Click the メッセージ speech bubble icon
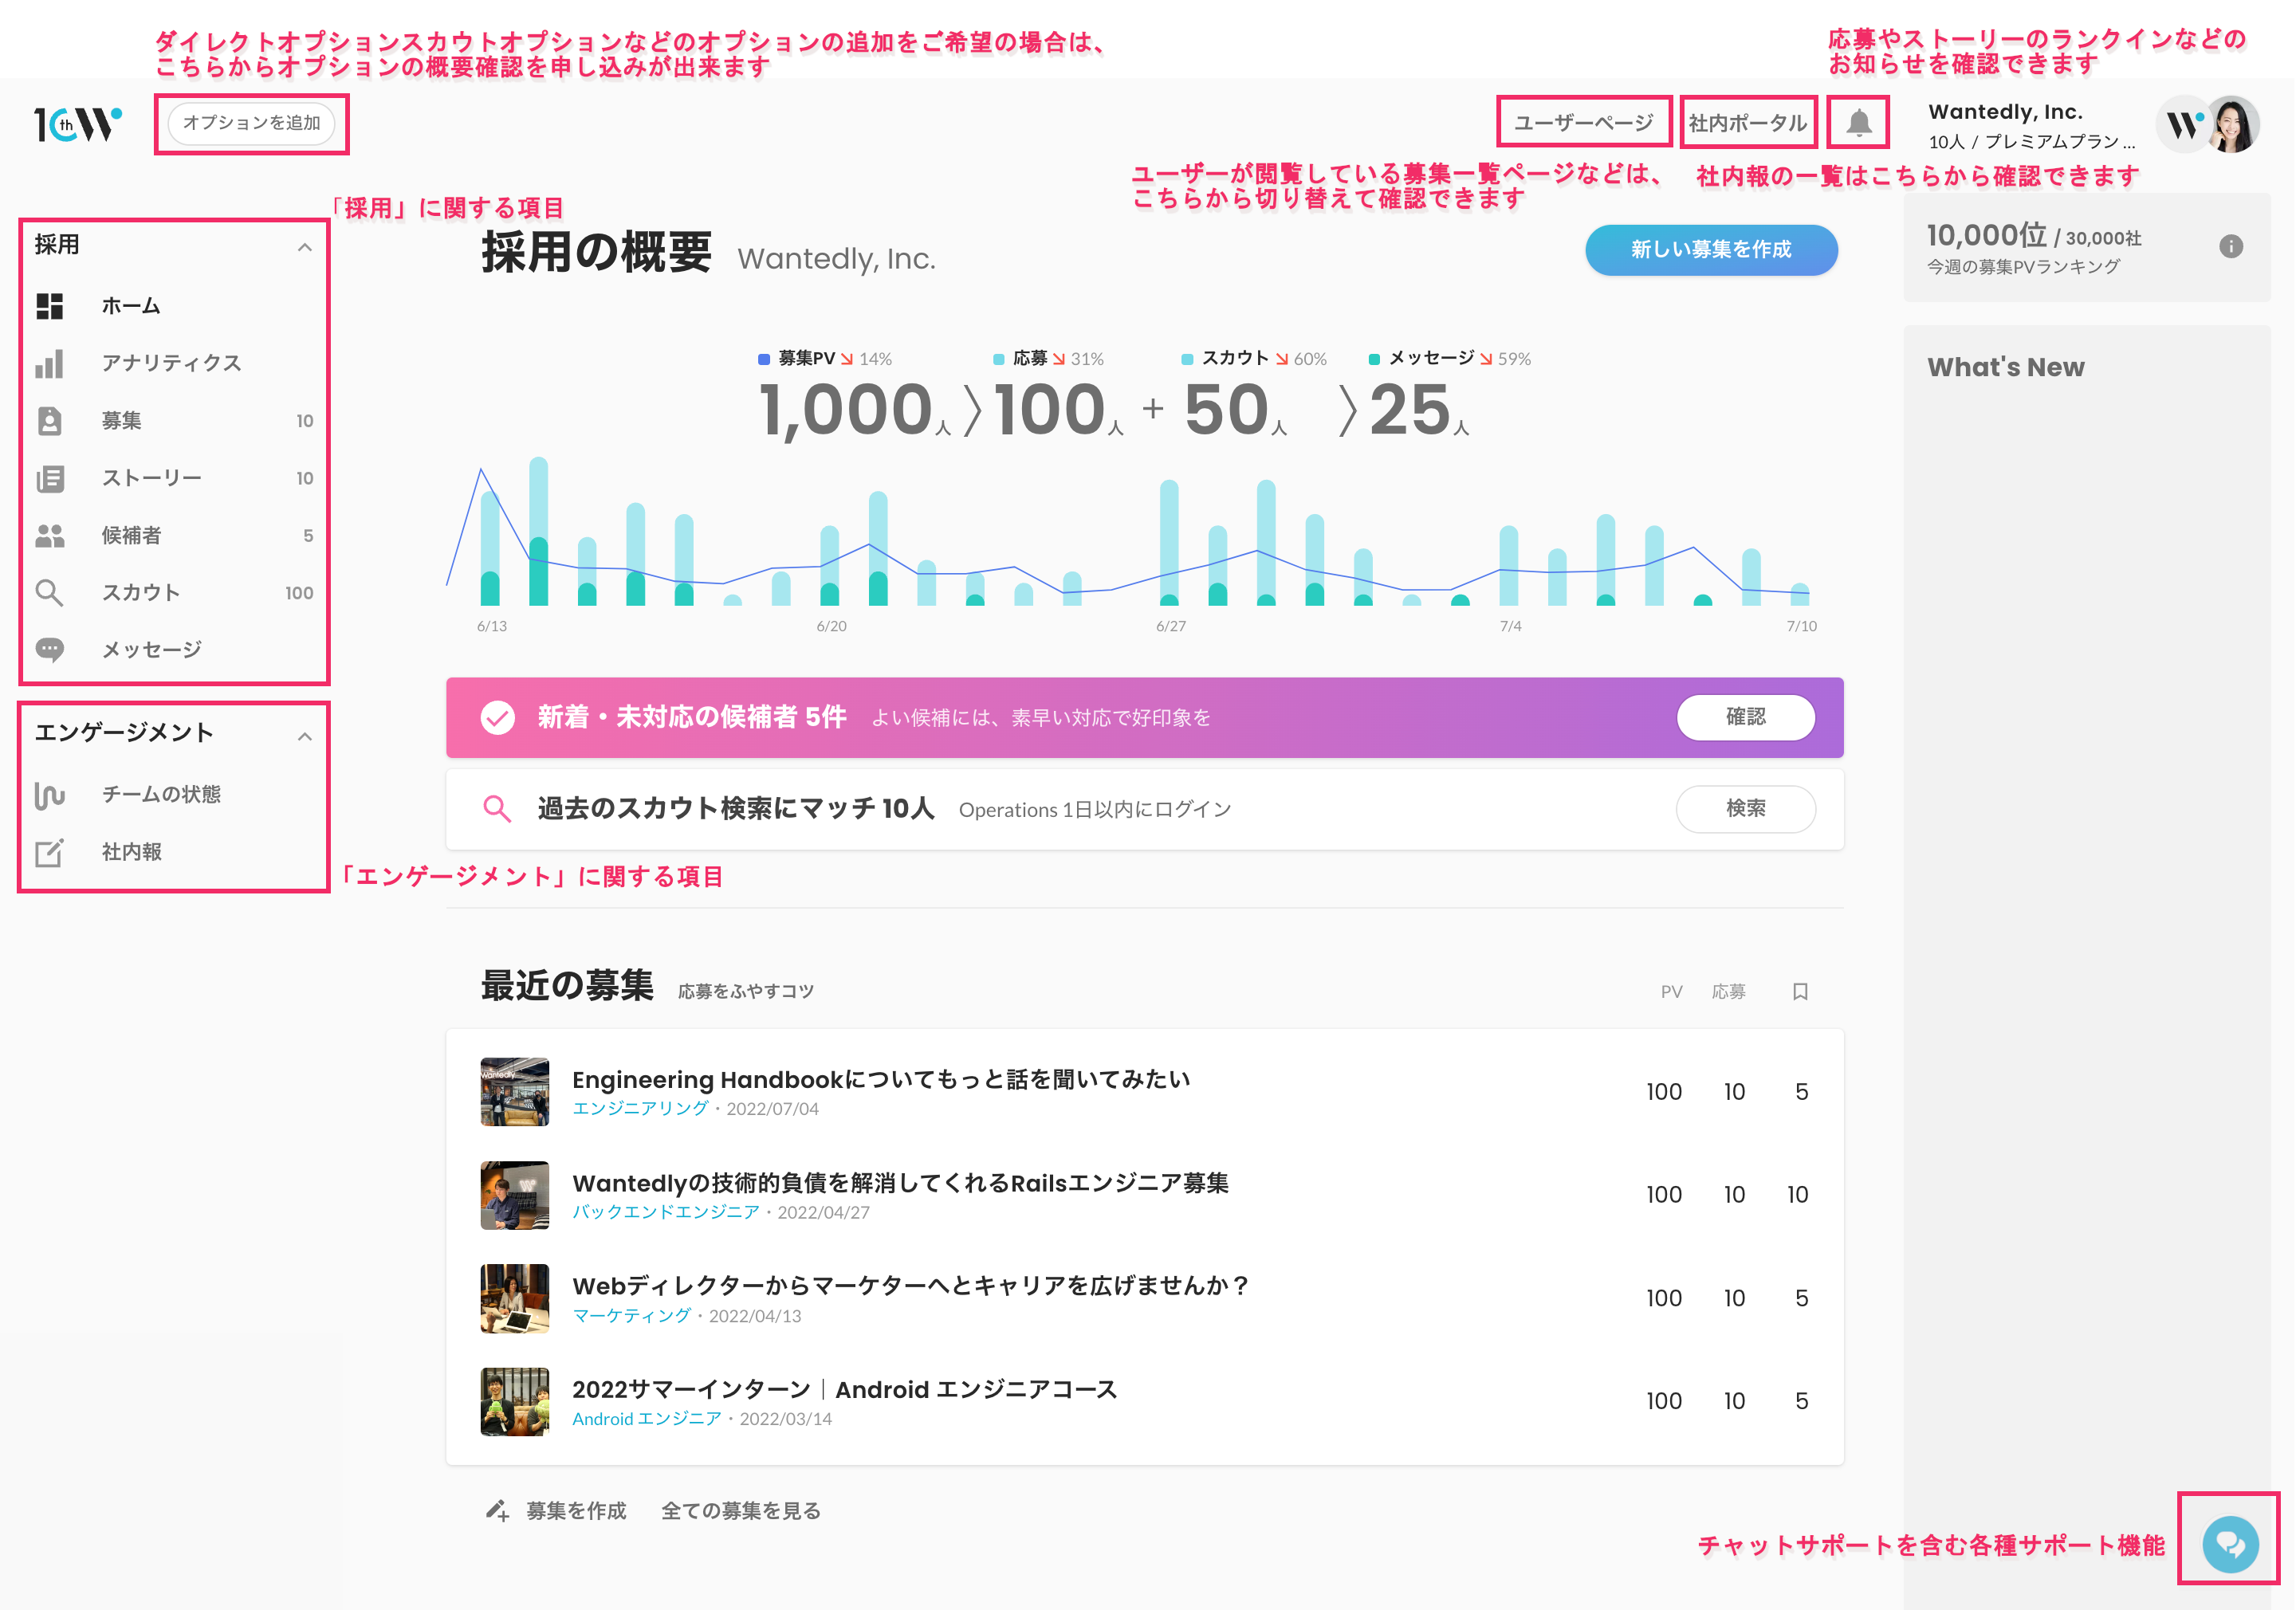Viewport: 2296px width, 1610px height. click(x=50, y=650)
